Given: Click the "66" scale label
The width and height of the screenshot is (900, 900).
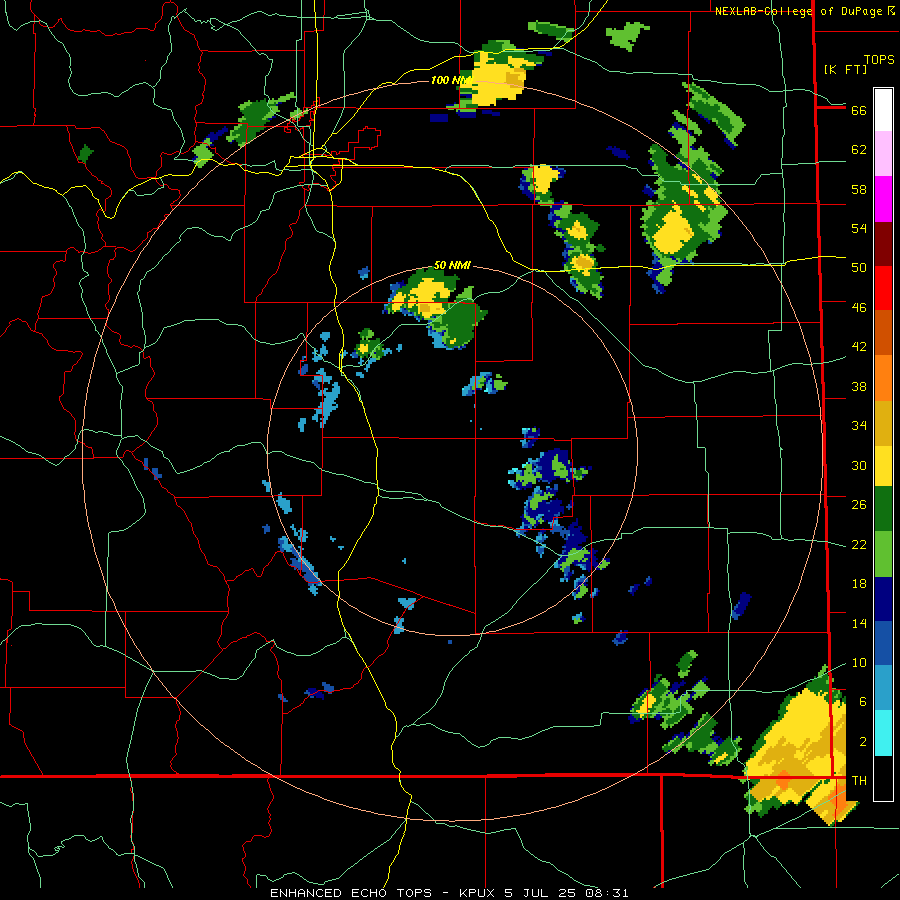Looking at the screenshot, I should tap(859, 110).
